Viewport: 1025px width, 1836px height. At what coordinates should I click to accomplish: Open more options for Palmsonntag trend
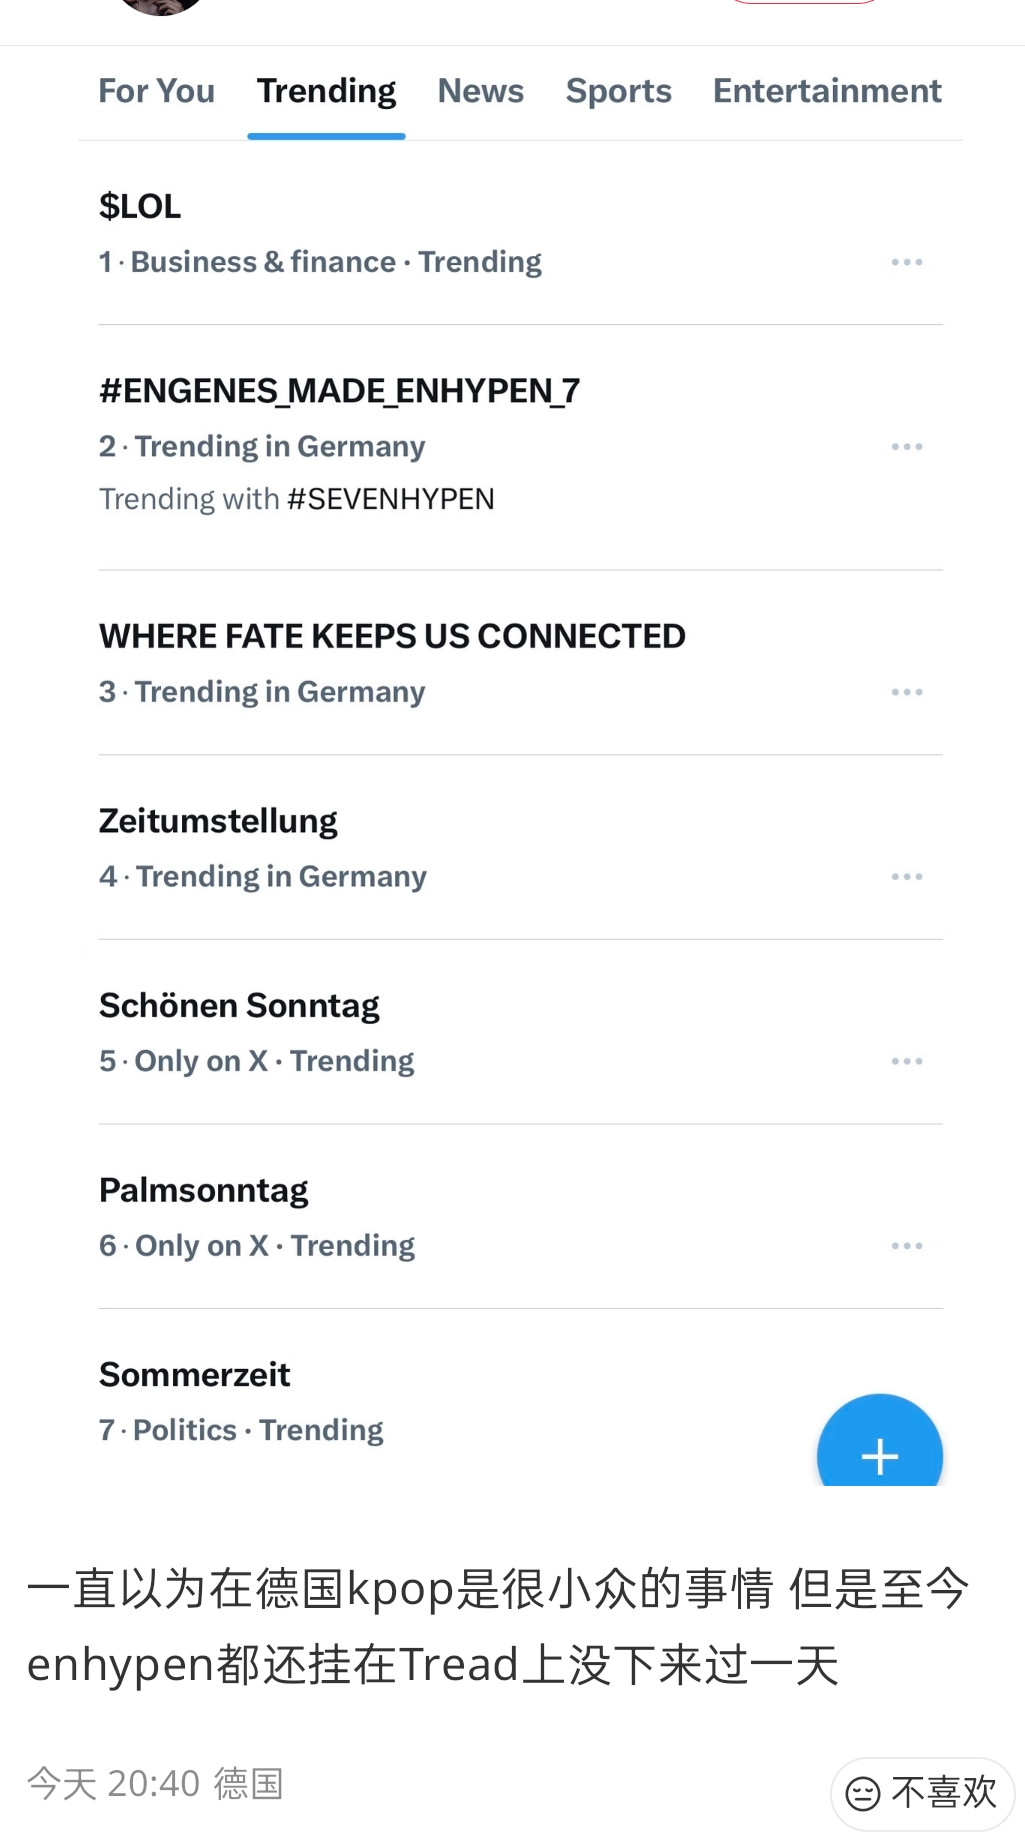(x=907, y=1246)
